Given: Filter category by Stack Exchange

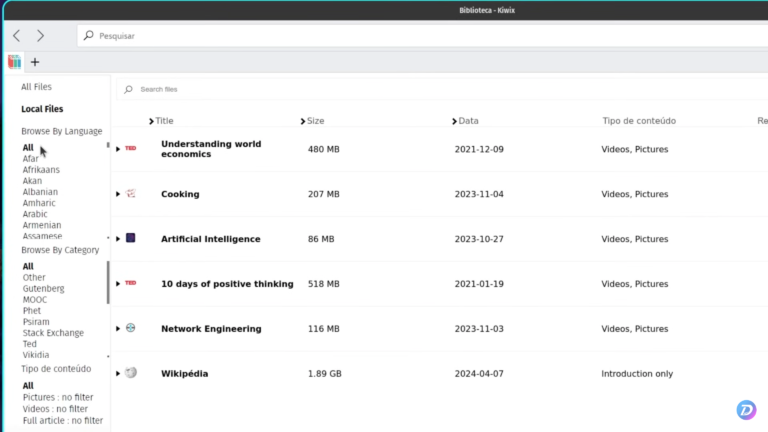Looking at the screenshot, I should pos(53,333).
